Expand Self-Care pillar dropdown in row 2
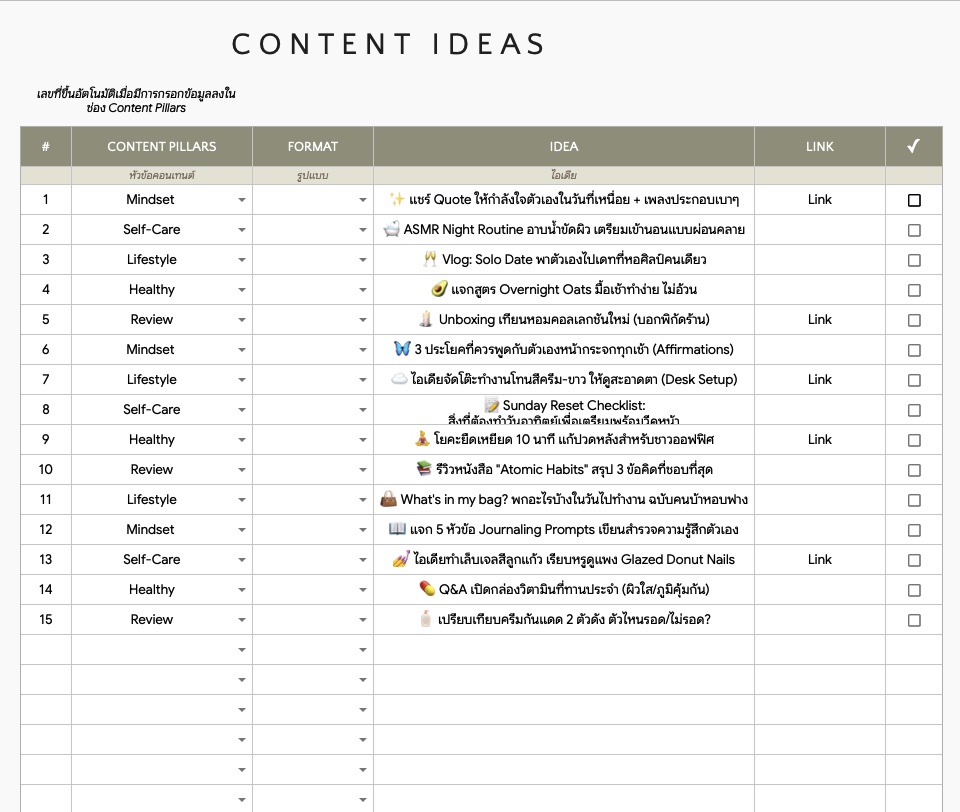The width and height of the screenshot is (960, 812). pos(242,230)
